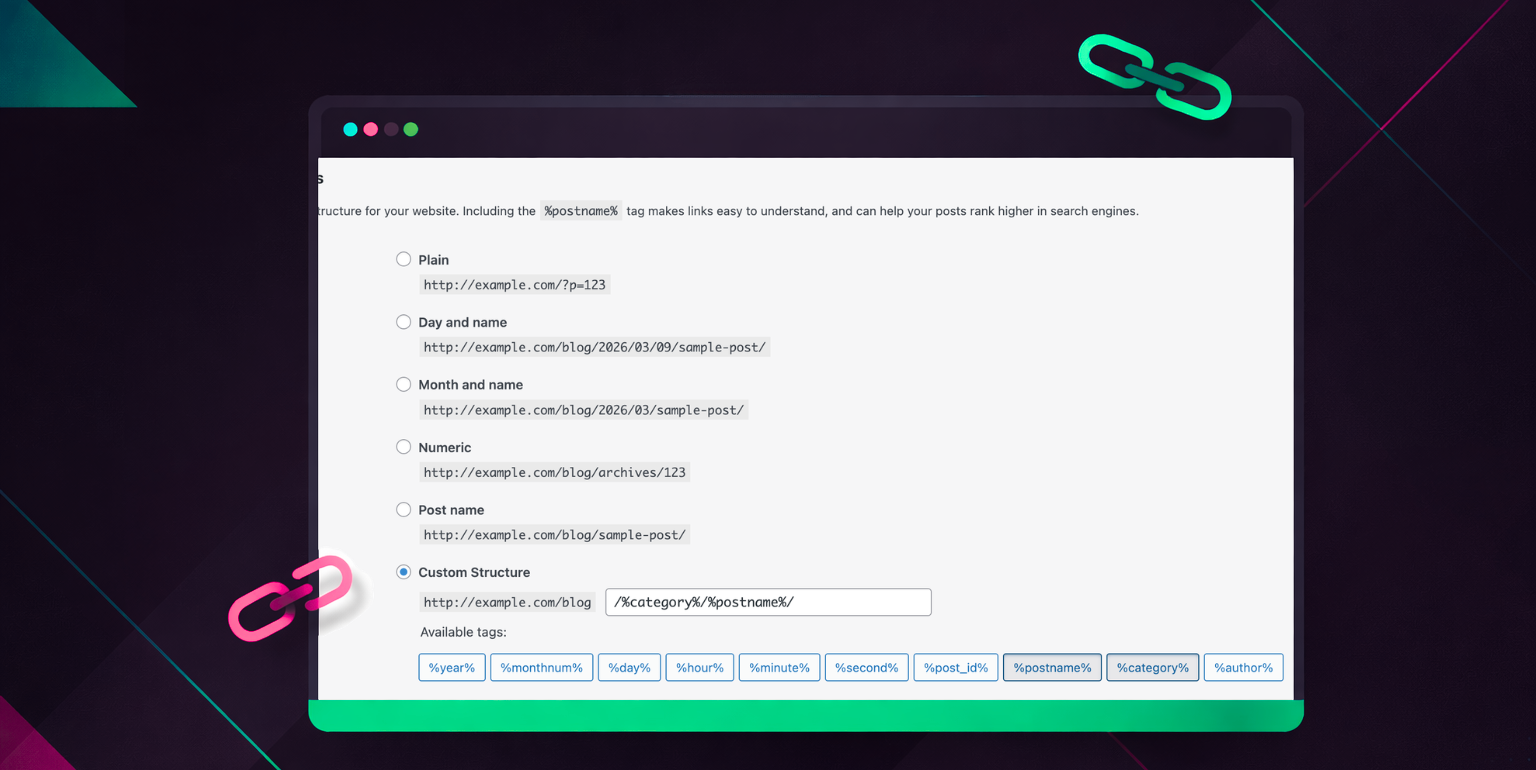
Task: Insert the %minute% tag
Action: 779,668
